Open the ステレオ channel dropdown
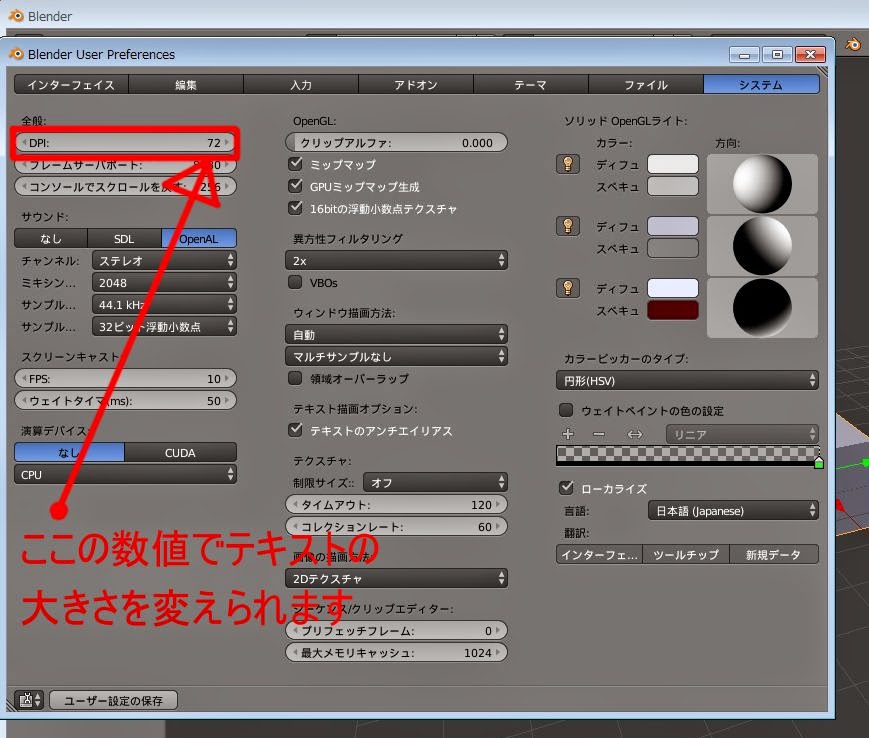The width and height of the screenshot is (869, 738). tap(165, 260)
